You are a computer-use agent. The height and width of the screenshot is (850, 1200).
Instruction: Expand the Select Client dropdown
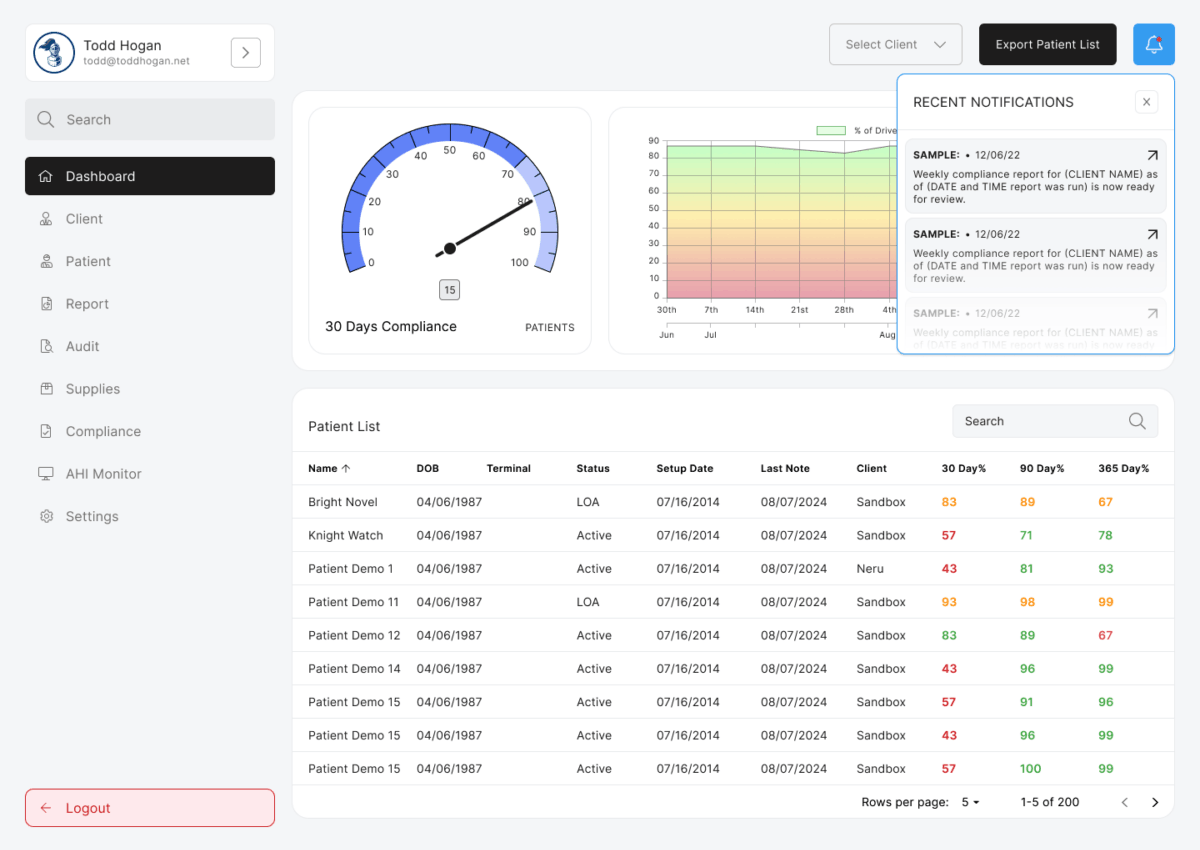(896, 45)
